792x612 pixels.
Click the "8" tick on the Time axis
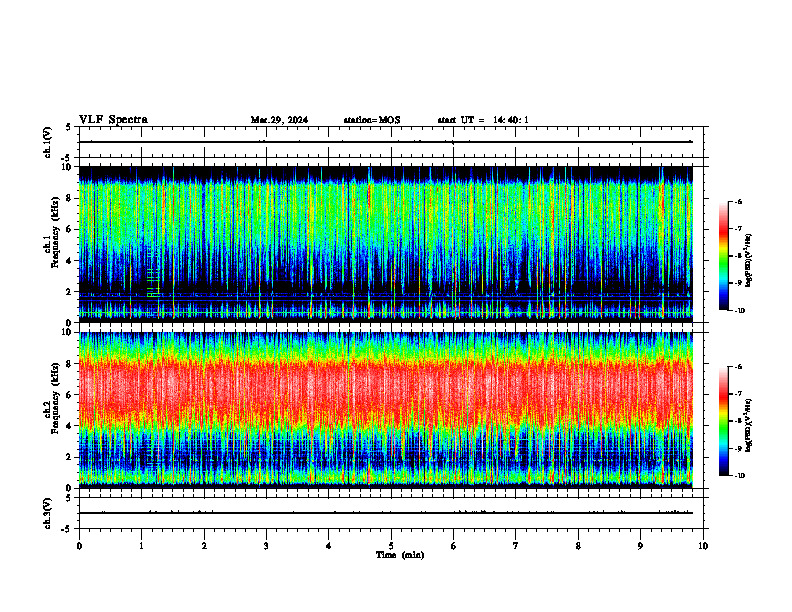coord(578,546)
